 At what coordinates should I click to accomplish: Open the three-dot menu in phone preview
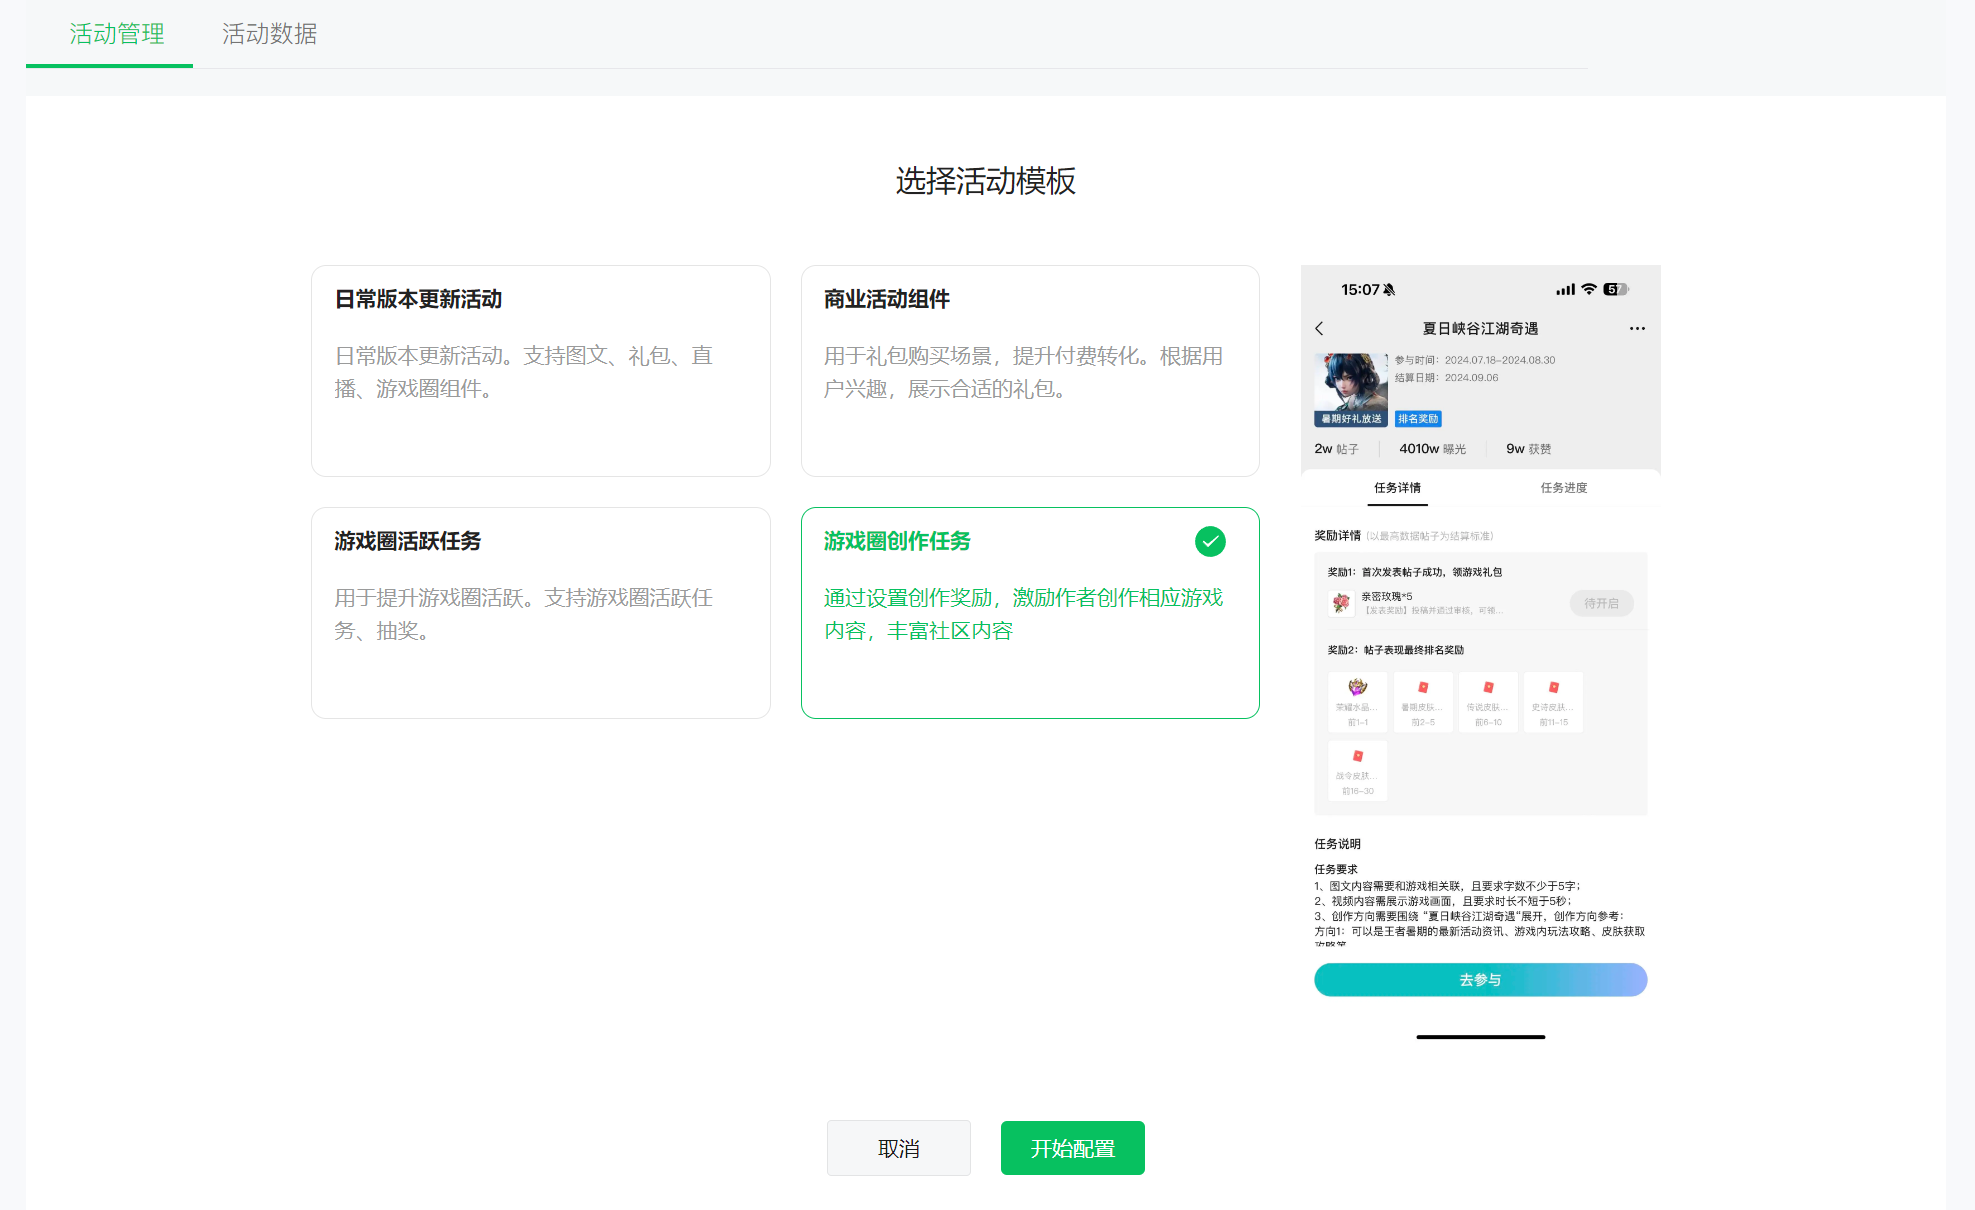coord(1637,328)
